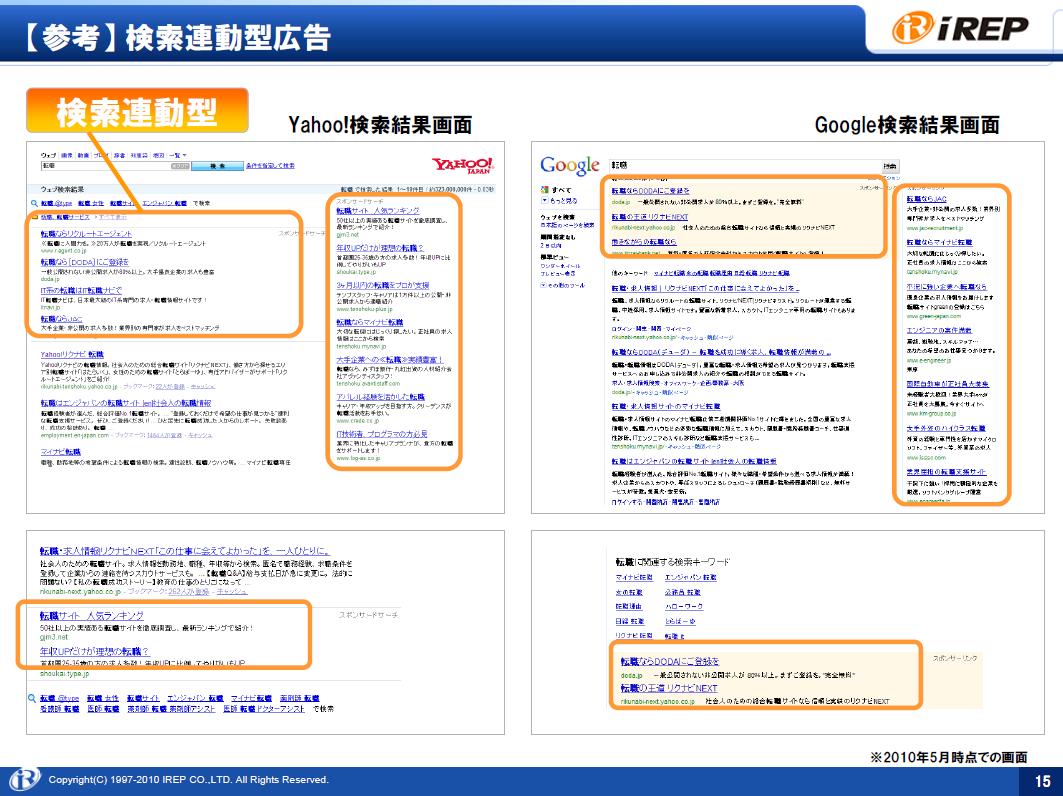1063x796 pixels.
Task: Open 転職の王道 リクナビNEXT in Google top ads
Action: coord(649,216)
